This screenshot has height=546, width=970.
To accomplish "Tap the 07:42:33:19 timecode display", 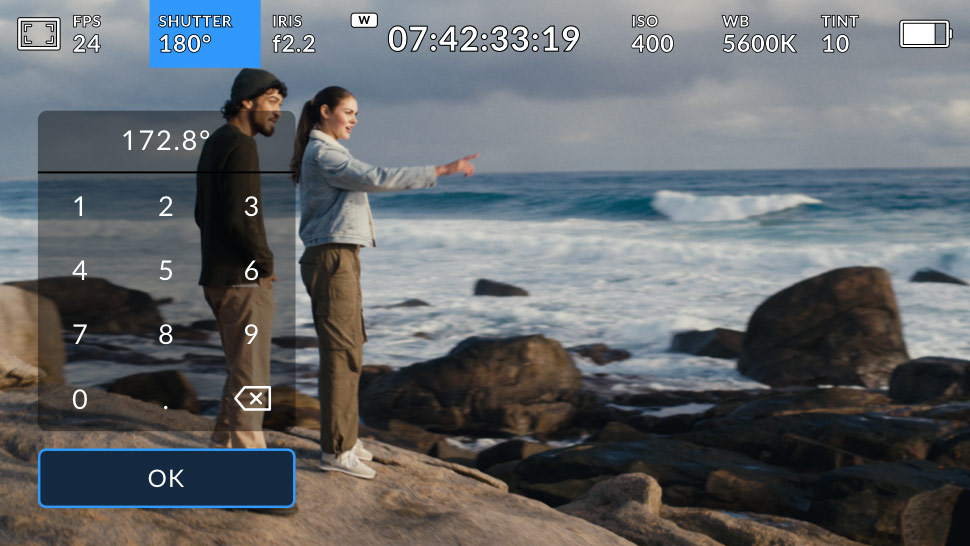I will click(x=484, y=39).
